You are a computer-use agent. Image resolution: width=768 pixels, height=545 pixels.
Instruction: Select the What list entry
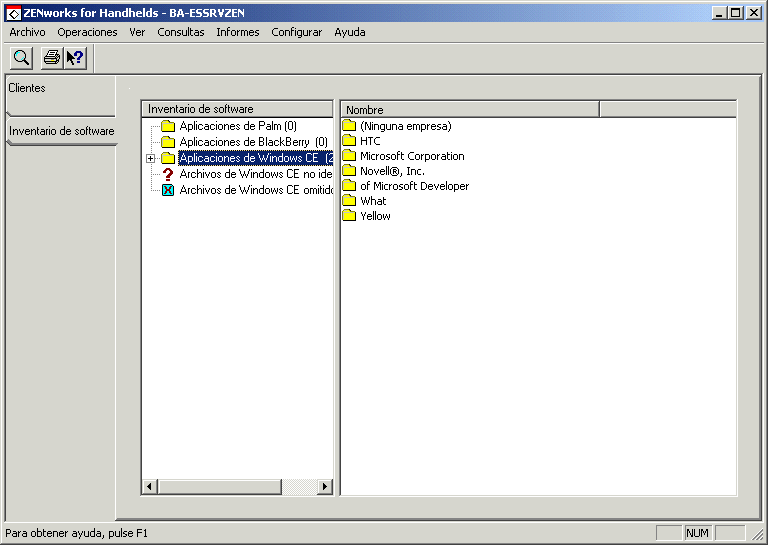tap(373, 201)
